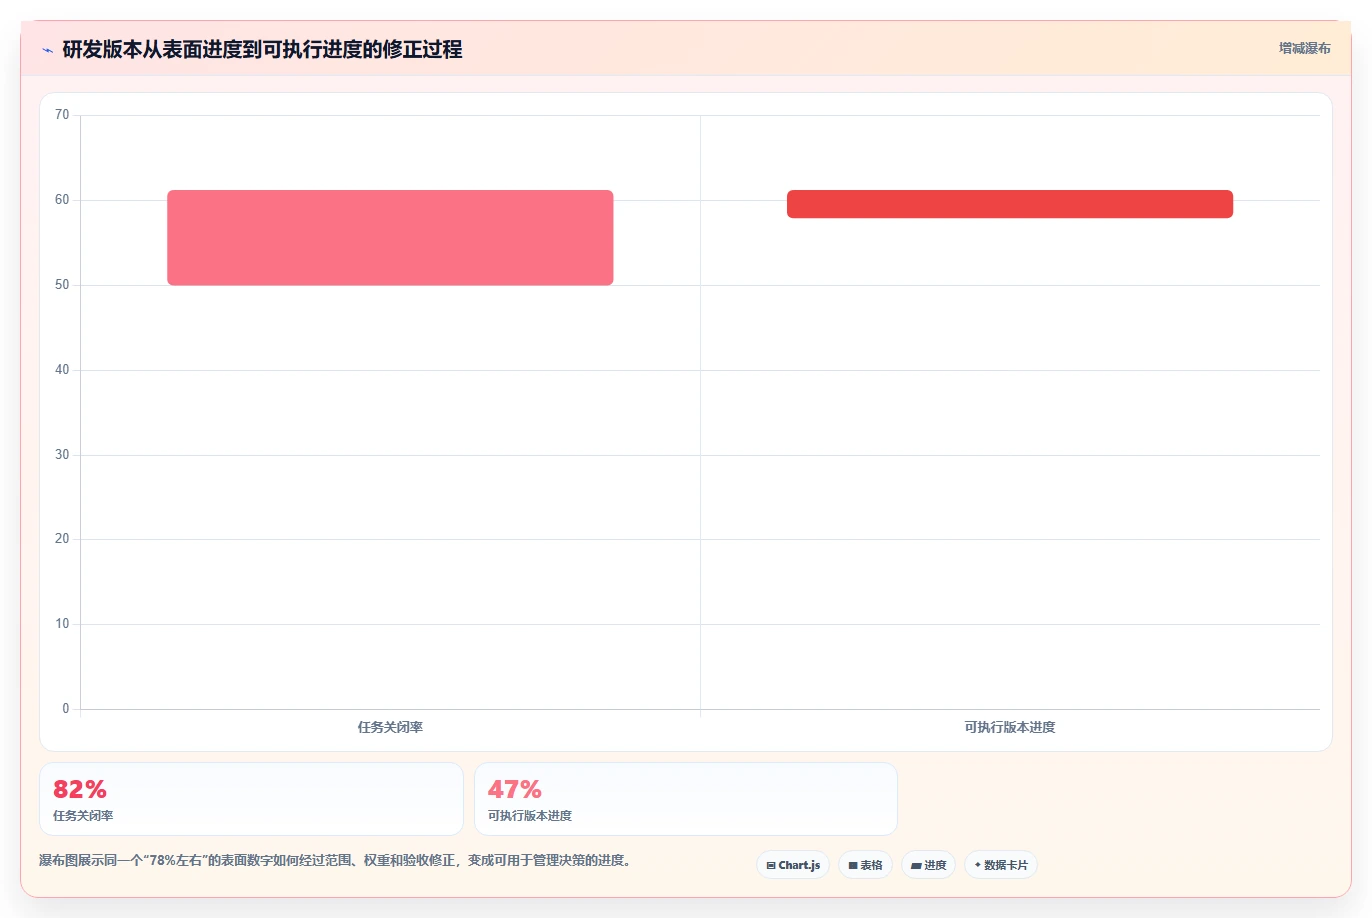Select the 进度 tag chip
The image size is (1372, 918).
[x=928, y=865]
